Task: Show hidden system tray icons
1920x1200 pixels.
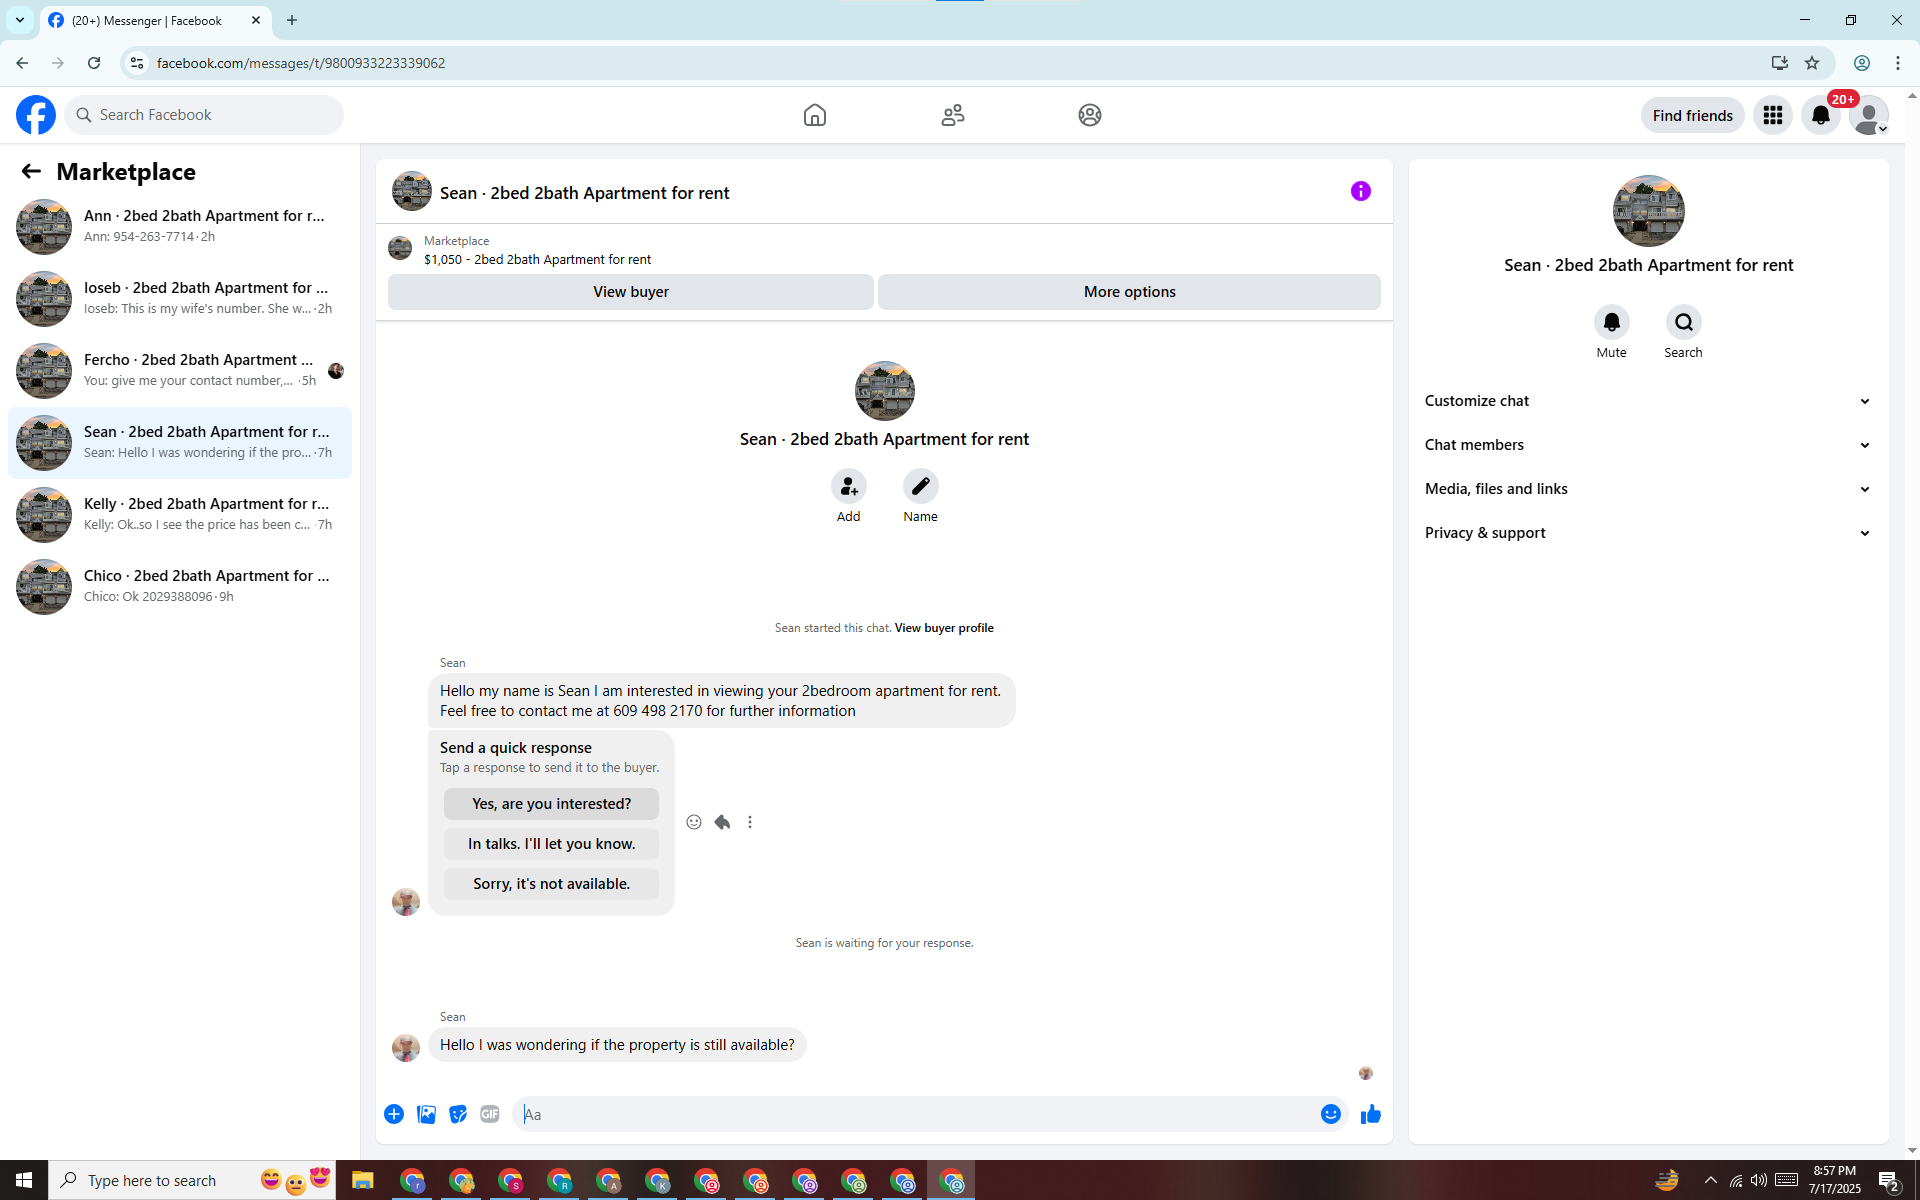Action: point(1711,1181)
